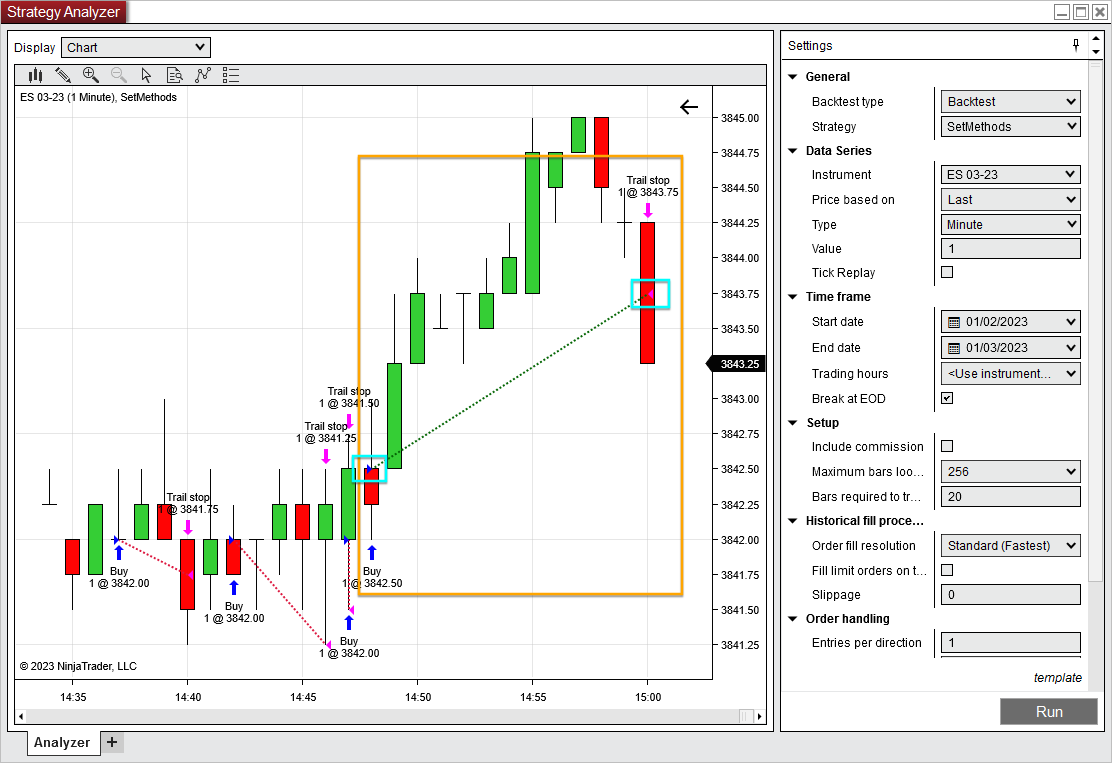Open the Strategy SetMethods dropdown
The image size is (1112, 763).
click(1010, 126)
